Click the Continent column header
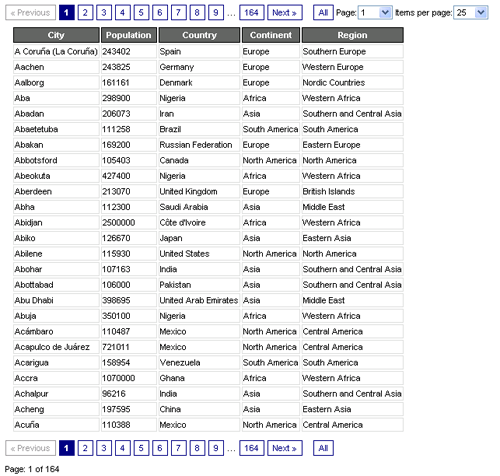This screenshot has height=476, width=500. [x=271, y=35]
